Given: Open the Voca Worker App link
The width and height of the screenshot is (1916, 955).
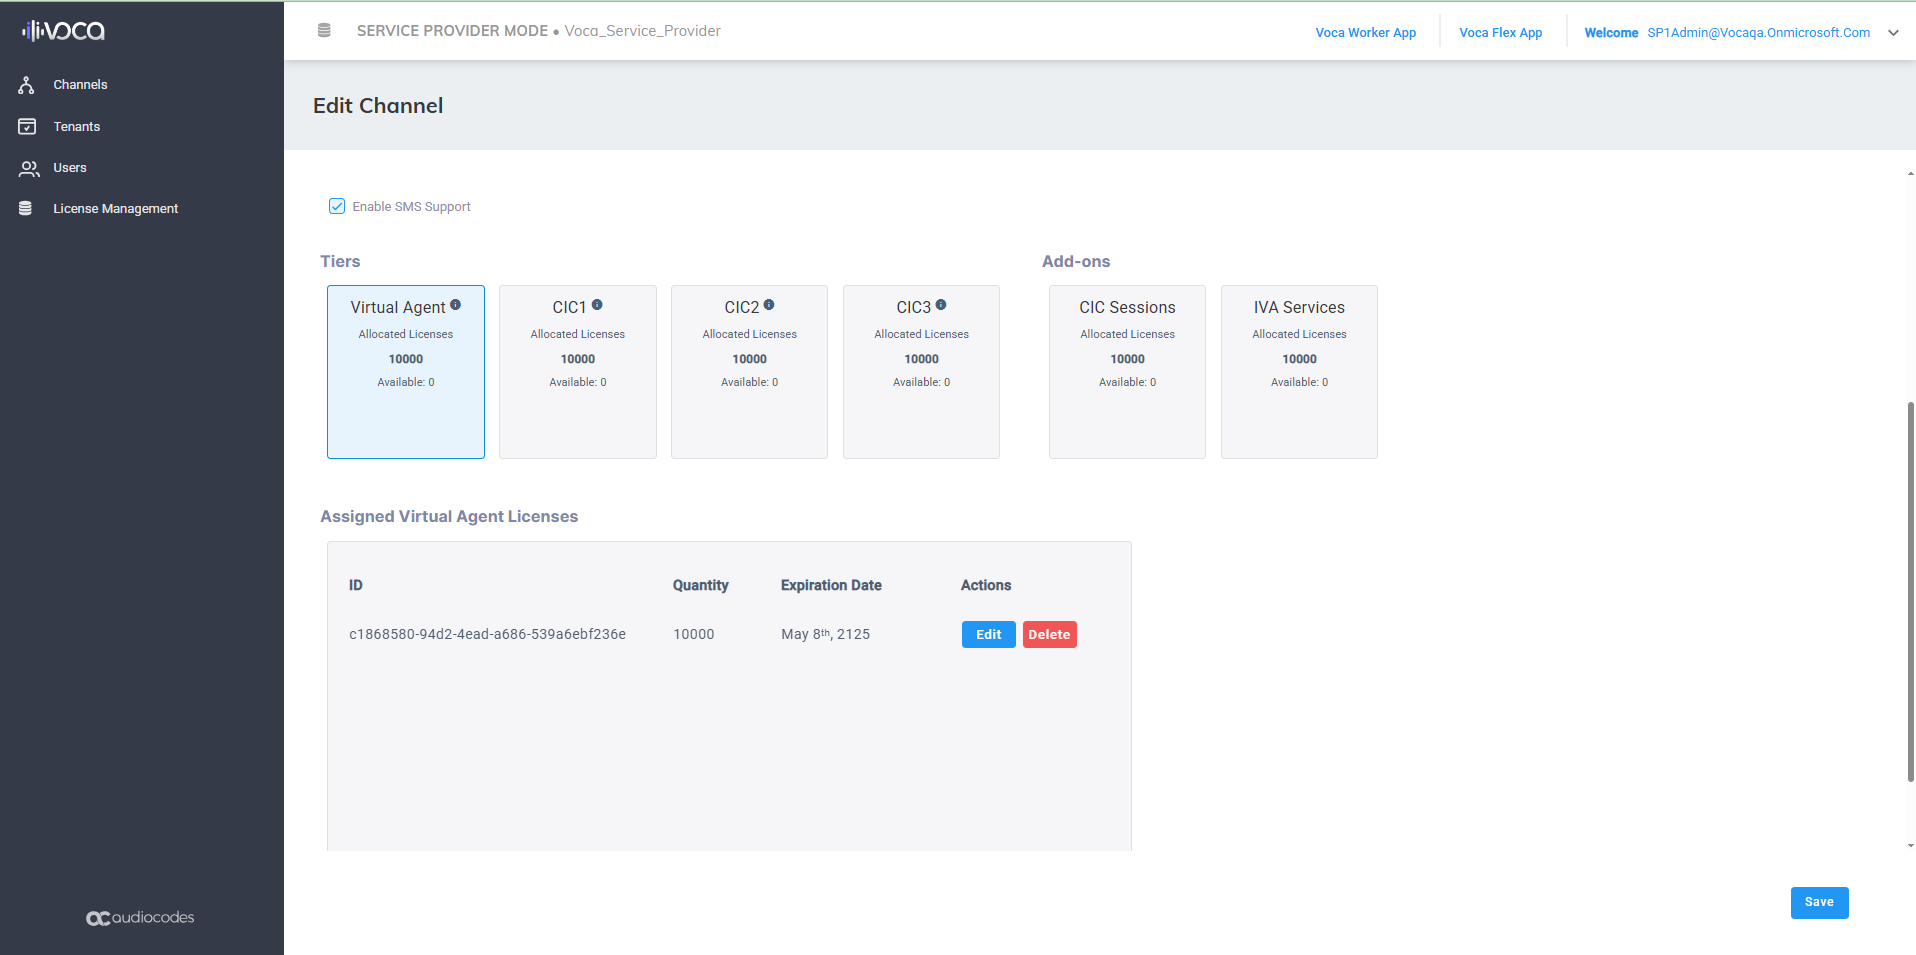Looking at the screenshot, I should pos(1365,33).
